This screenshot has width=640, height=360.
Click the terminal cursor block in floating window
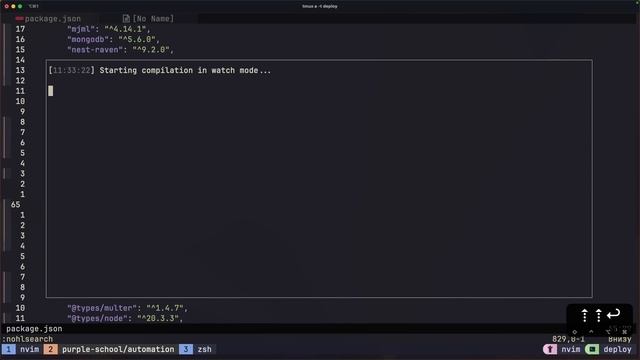point(51,91)
